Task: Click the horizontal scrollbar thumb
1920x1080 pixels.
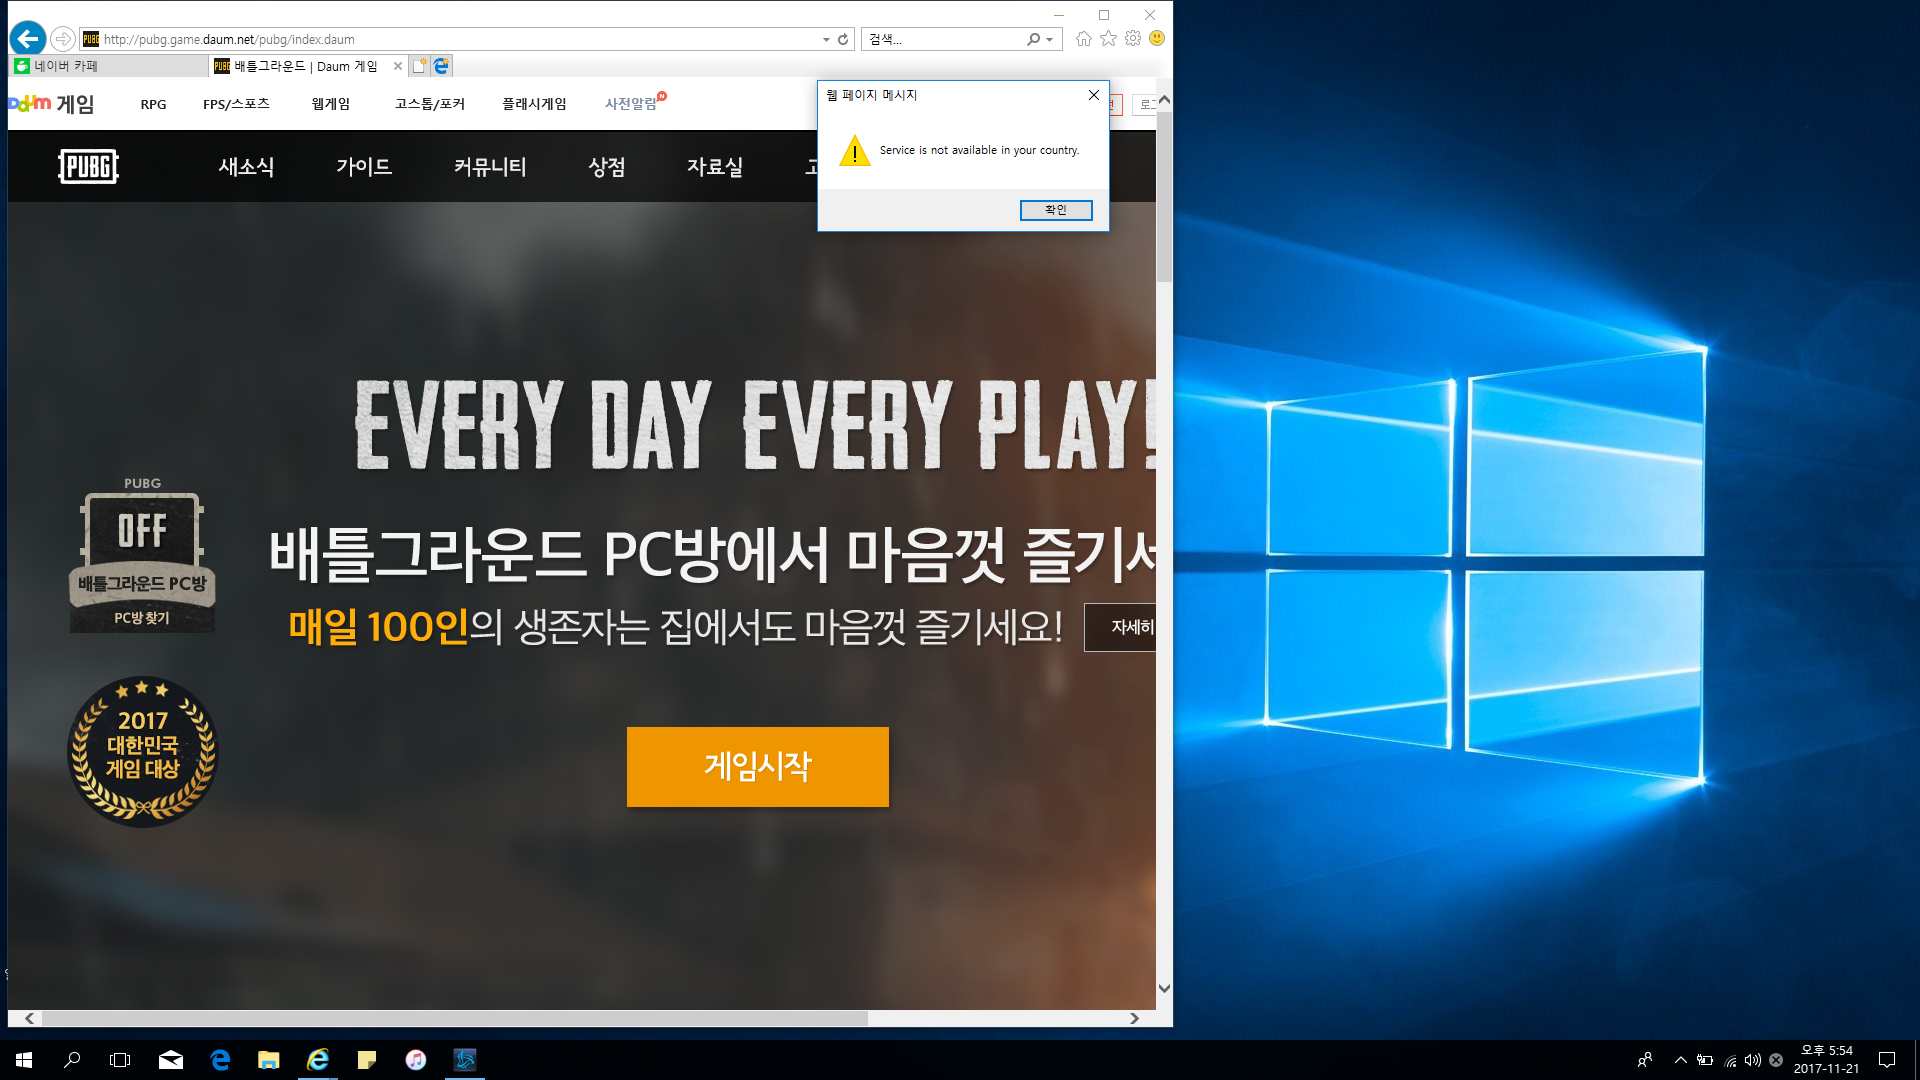Action: [455, 1018]
